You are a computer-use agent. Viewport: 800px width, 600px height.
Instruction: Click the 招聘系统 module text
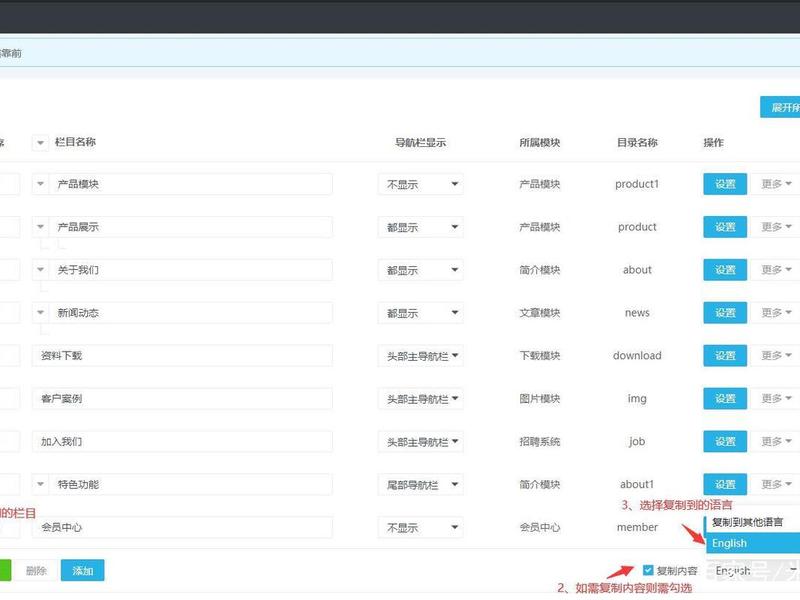click(540, 441)
